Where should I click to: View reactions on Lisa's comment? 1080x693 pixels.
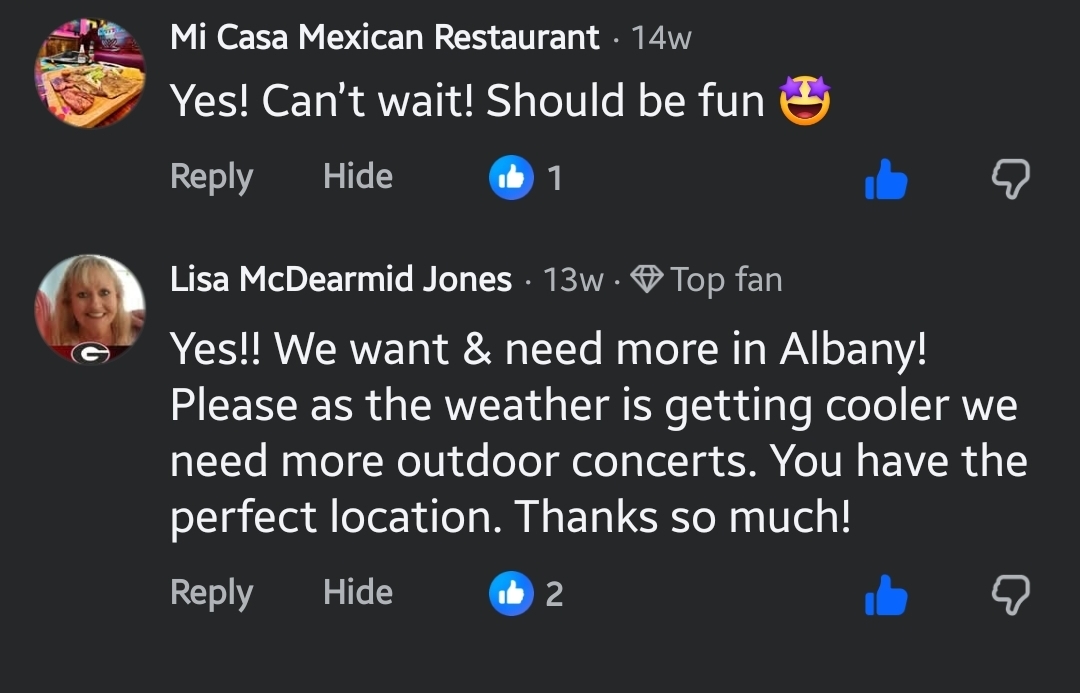526,594
